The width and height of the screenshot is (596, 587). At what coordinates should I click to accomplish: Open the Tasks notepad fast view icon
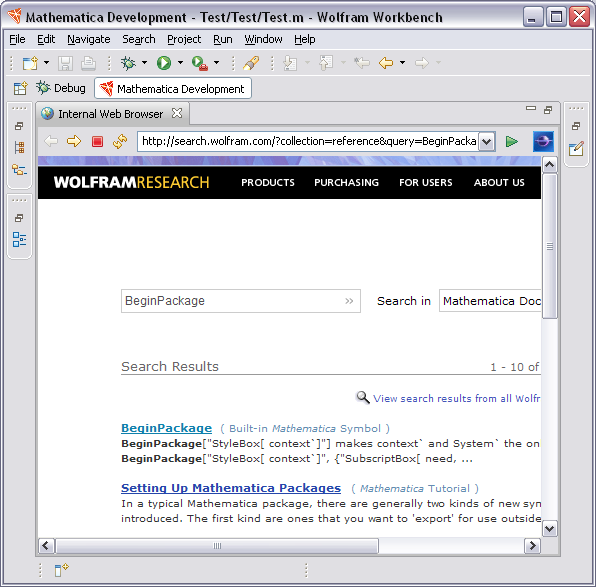click(x=576, y=149)
